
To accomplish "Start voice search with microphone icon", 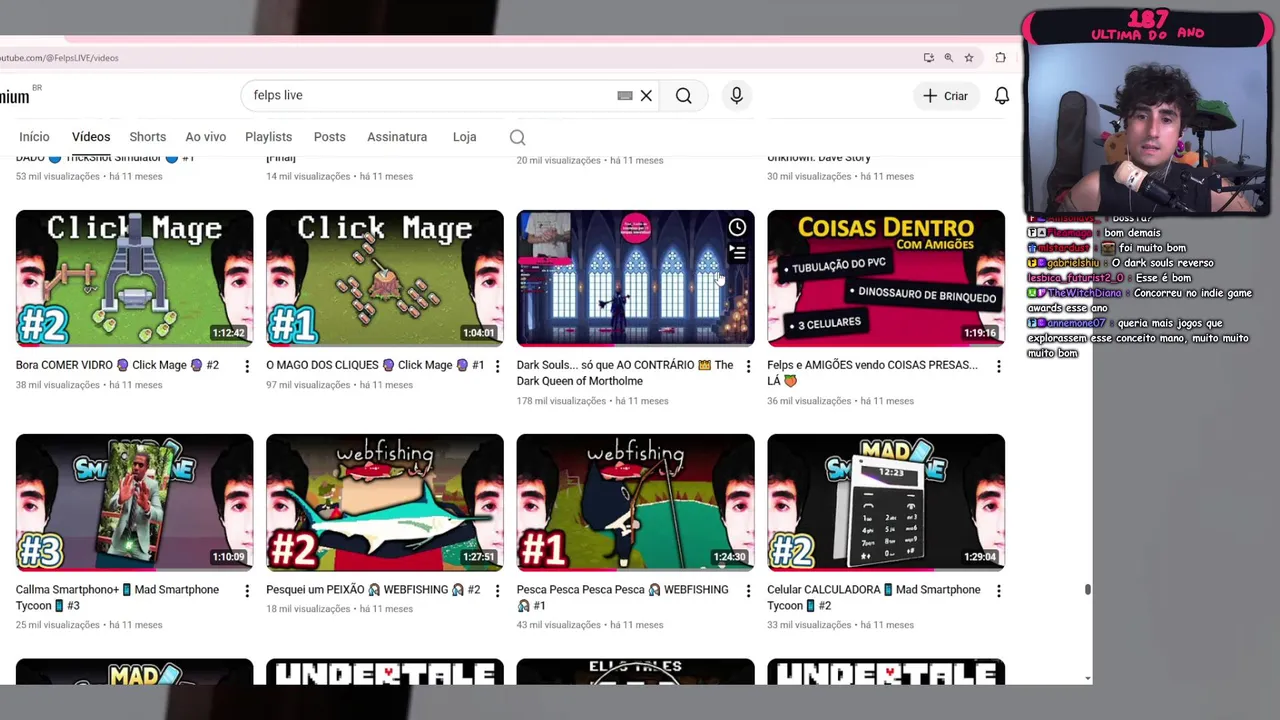I will (737, 96).
